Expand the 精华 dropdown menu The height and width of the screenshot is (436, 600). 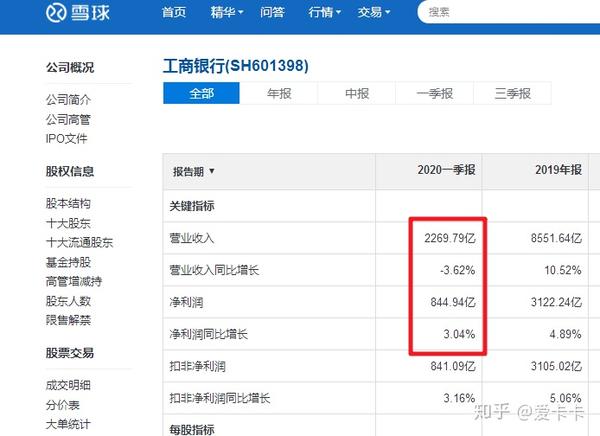227,12
